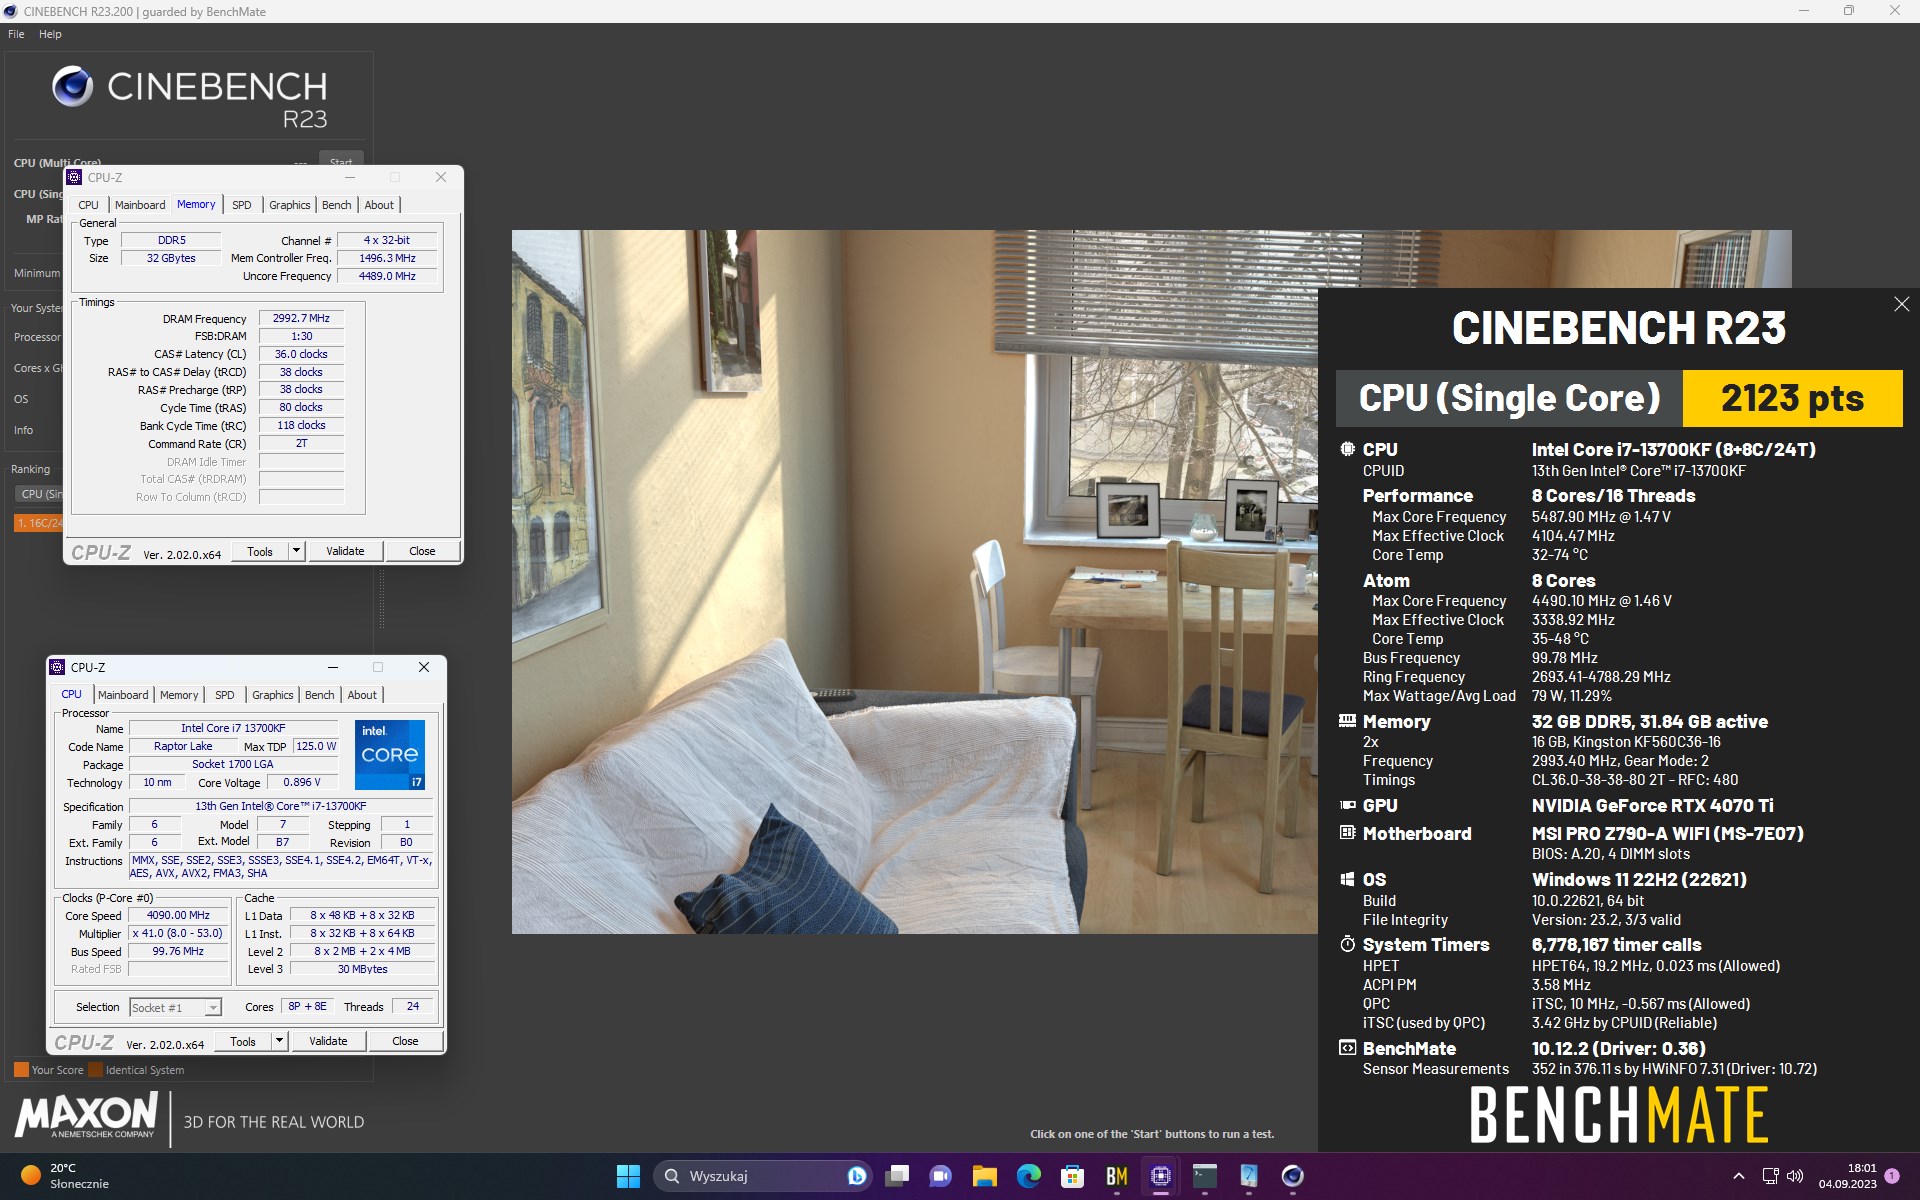1920x1200 pixels.
Task: Click the Close button in the upper CPU-Z window
Action: tap(422, 551)
